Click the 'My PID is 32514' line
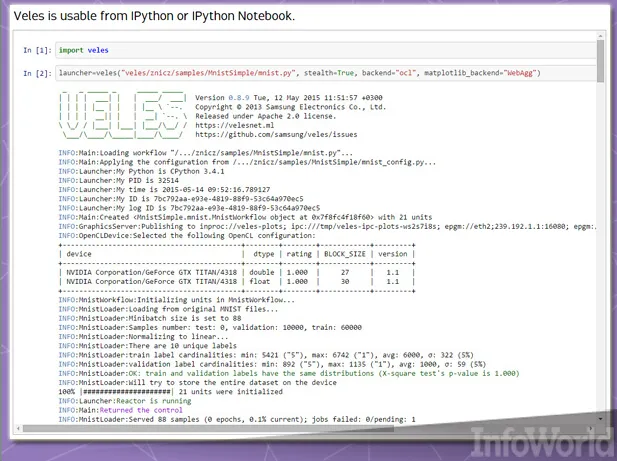The height and width of the screenshot is (461, 617). (118, 181)
